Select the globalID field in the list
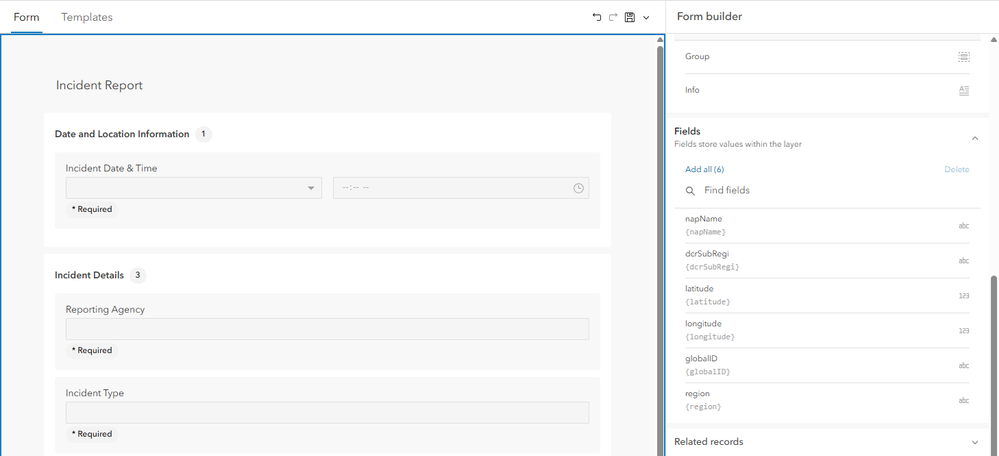 coord(800,366)
